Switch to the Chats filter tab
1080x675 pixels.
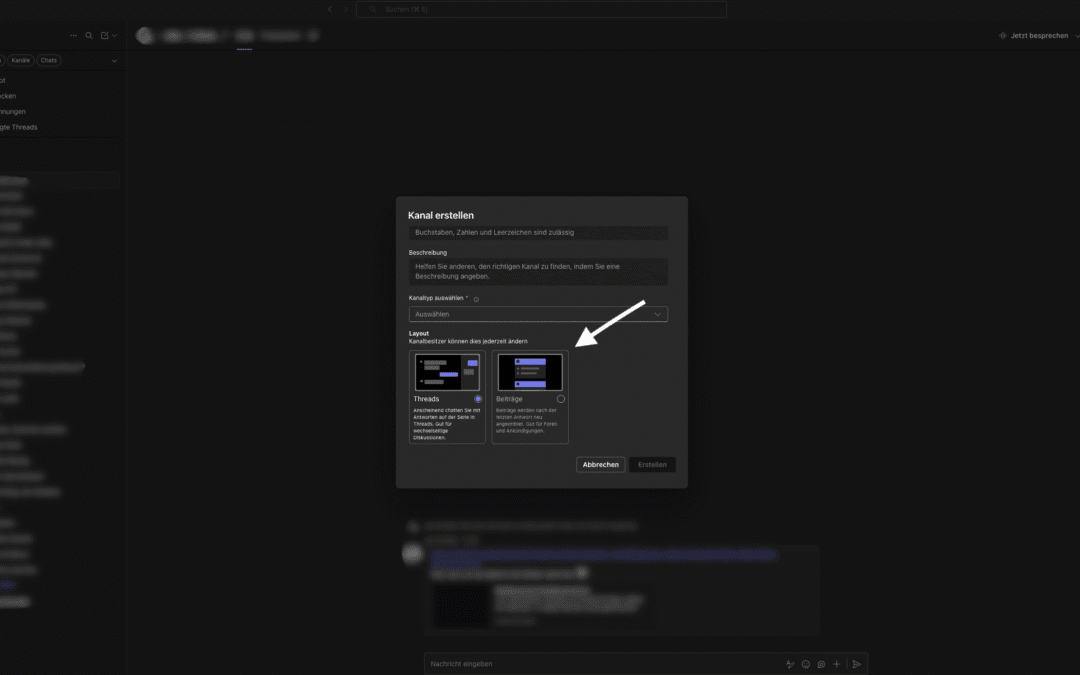pos(47,60)
